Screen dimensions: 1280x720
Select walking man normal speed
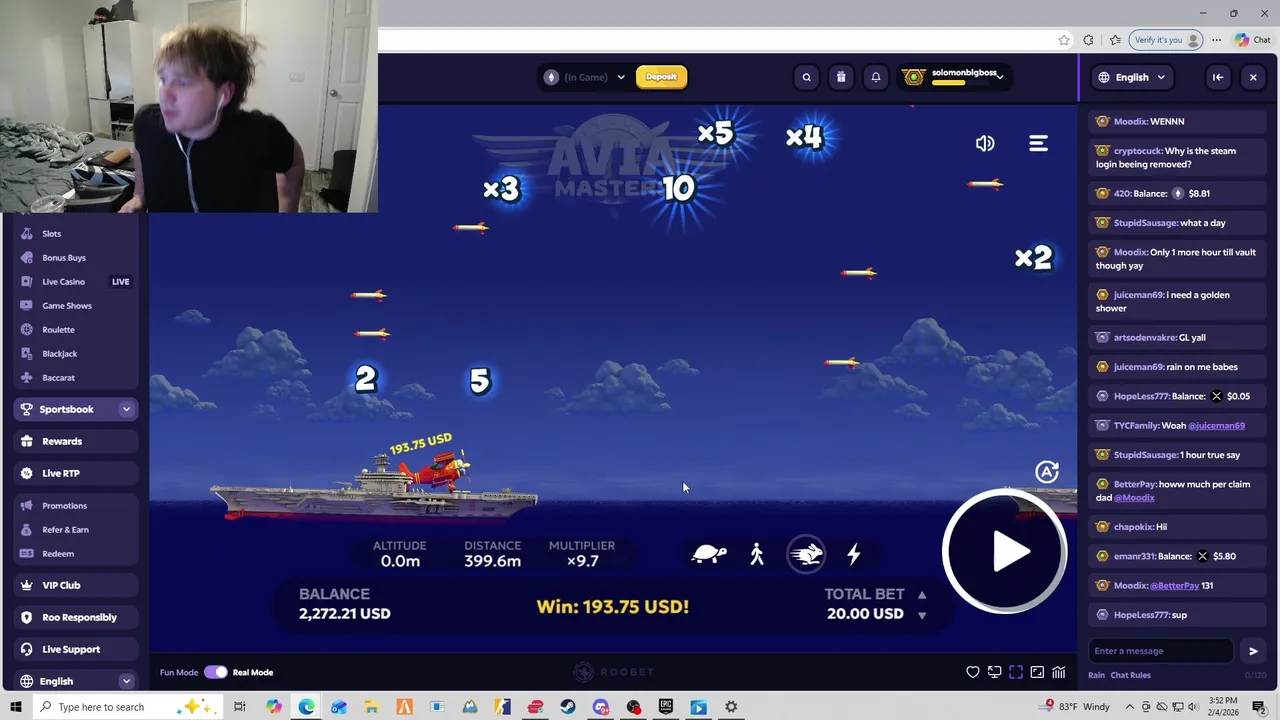(x=757, y=554)
